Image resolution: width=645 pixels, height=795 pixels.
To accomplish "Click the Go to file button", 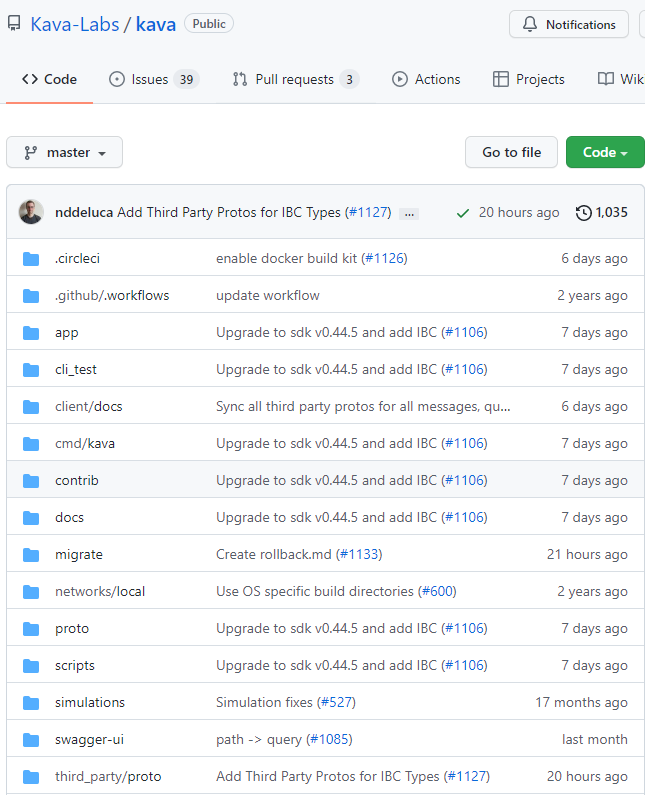I will (x=511, y=152).
